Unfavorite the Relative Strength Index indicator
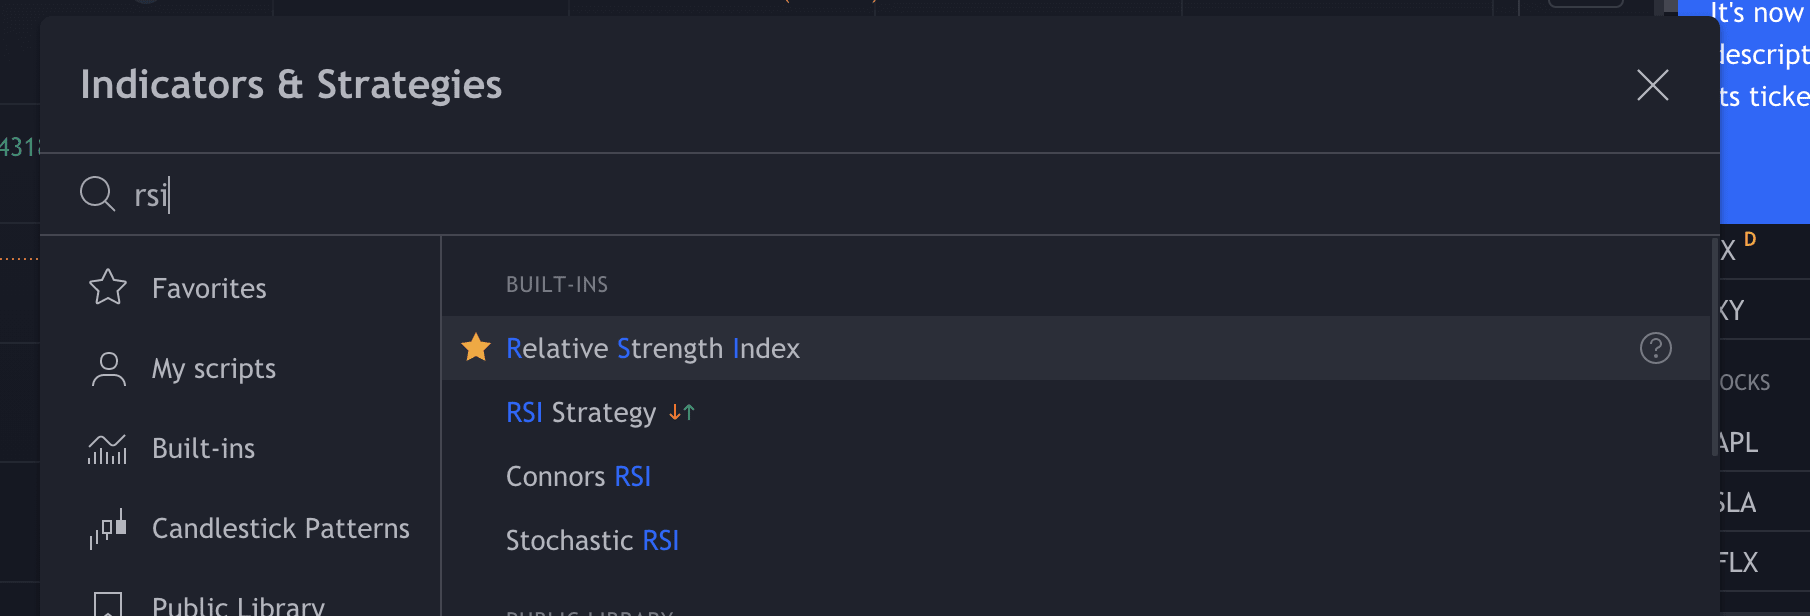This screenshot has height=616, width=1810. (475, 348)
